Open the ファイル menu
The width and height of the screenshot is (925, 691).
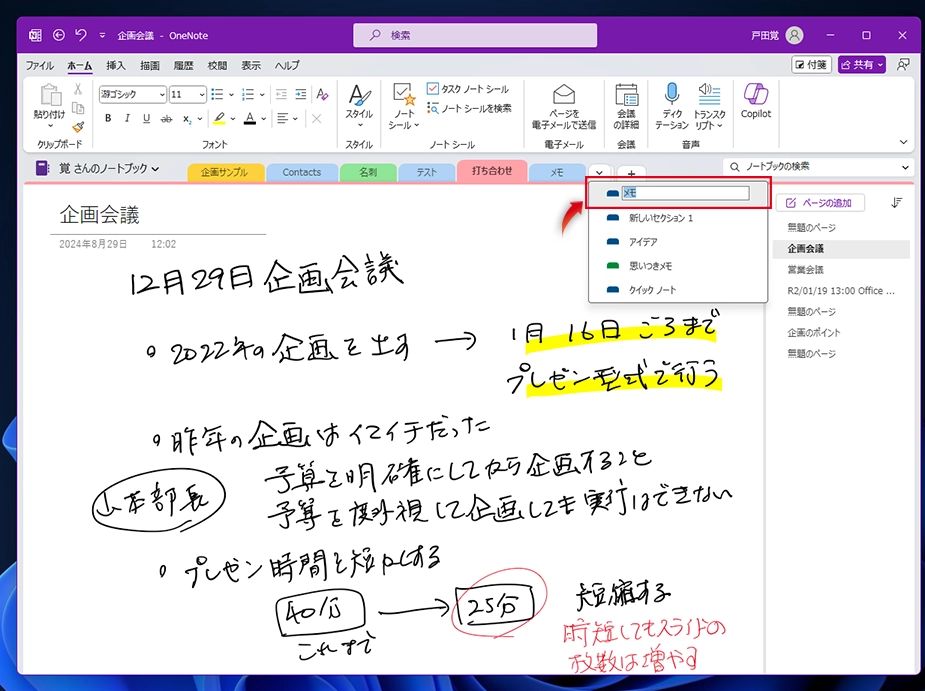click(x=40, y=66)
